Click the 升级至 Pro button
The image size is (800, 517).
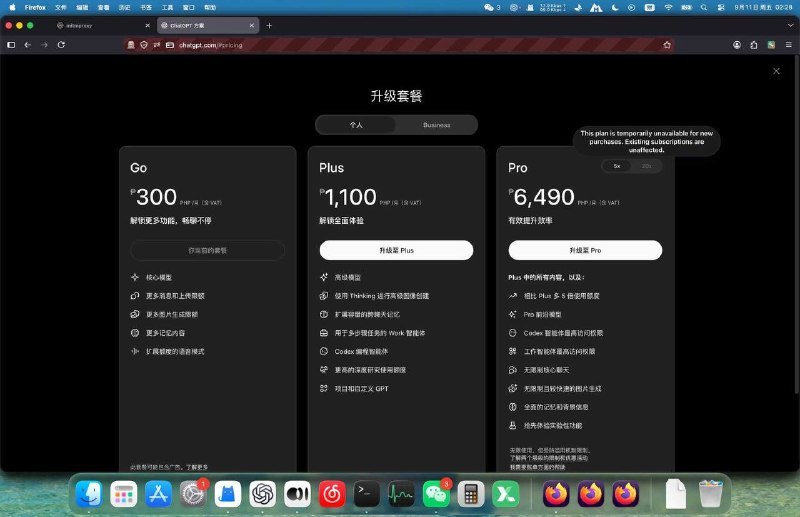coord(585,250)
